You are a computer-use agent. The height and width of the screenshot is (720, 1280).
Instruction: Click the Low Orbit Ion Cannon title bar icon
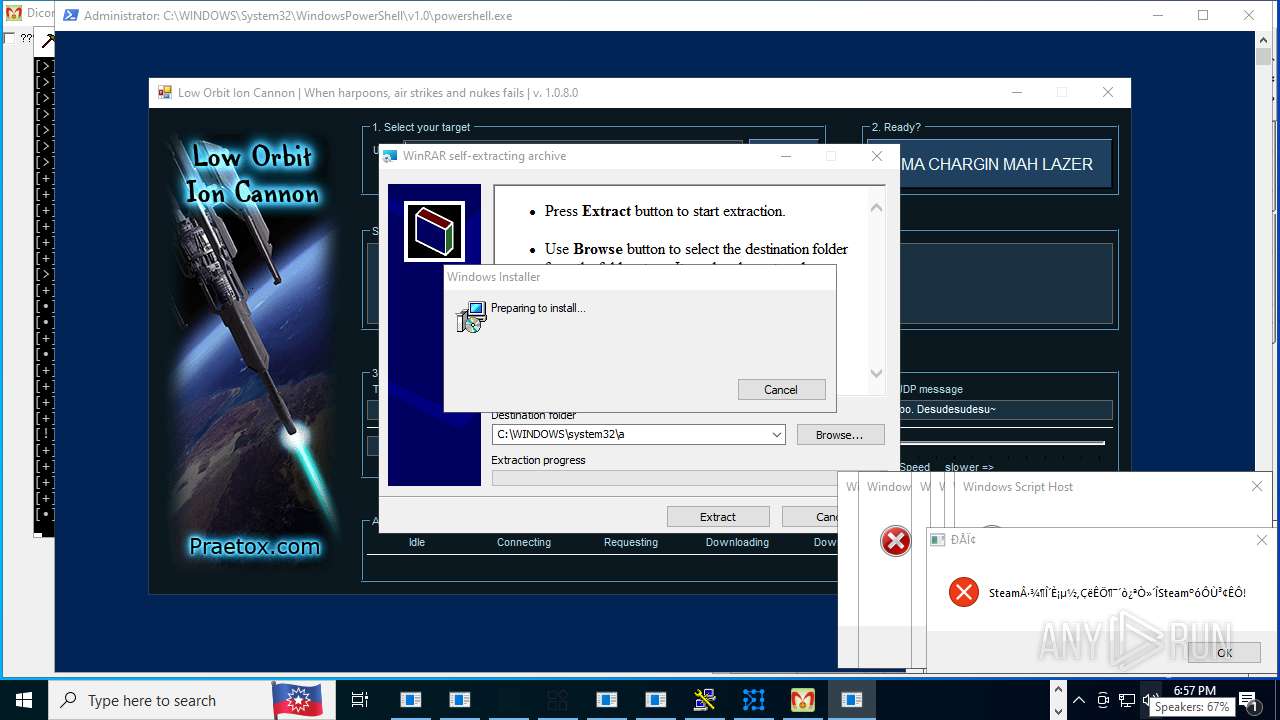point(165,93)
